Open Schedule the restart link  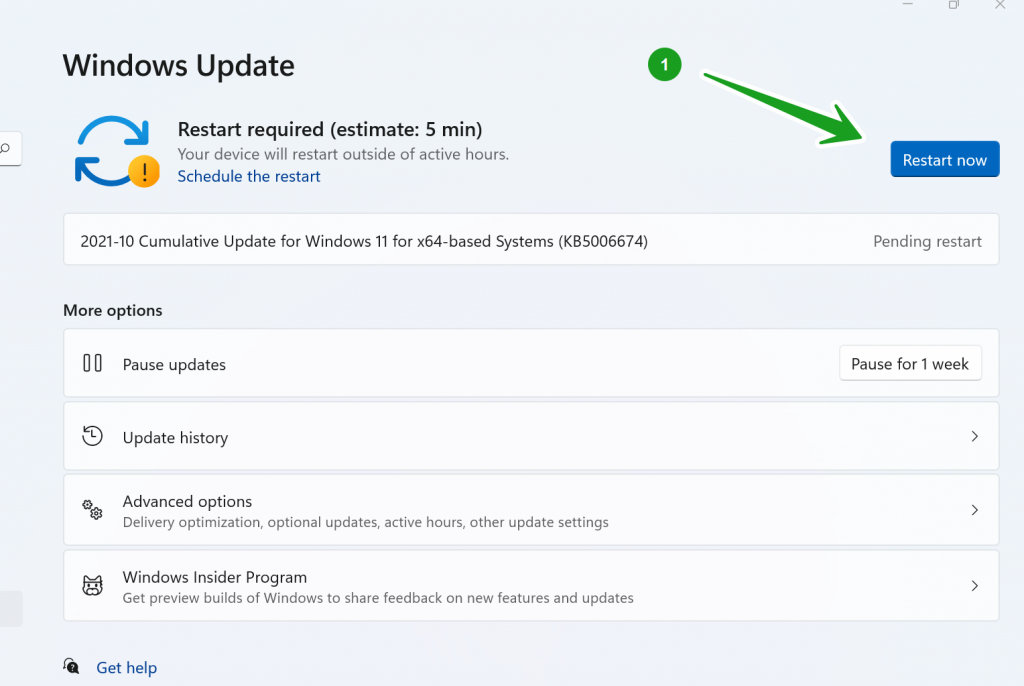(x=248, y=176)
